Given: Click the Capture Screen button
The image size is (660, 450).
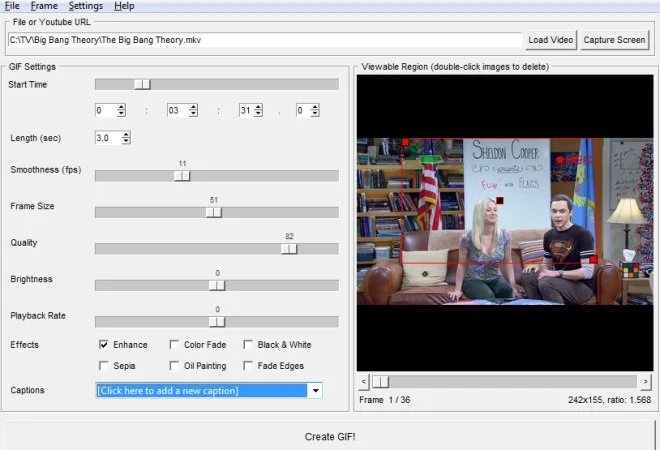Looking at the screenshot, I should 615,40.
